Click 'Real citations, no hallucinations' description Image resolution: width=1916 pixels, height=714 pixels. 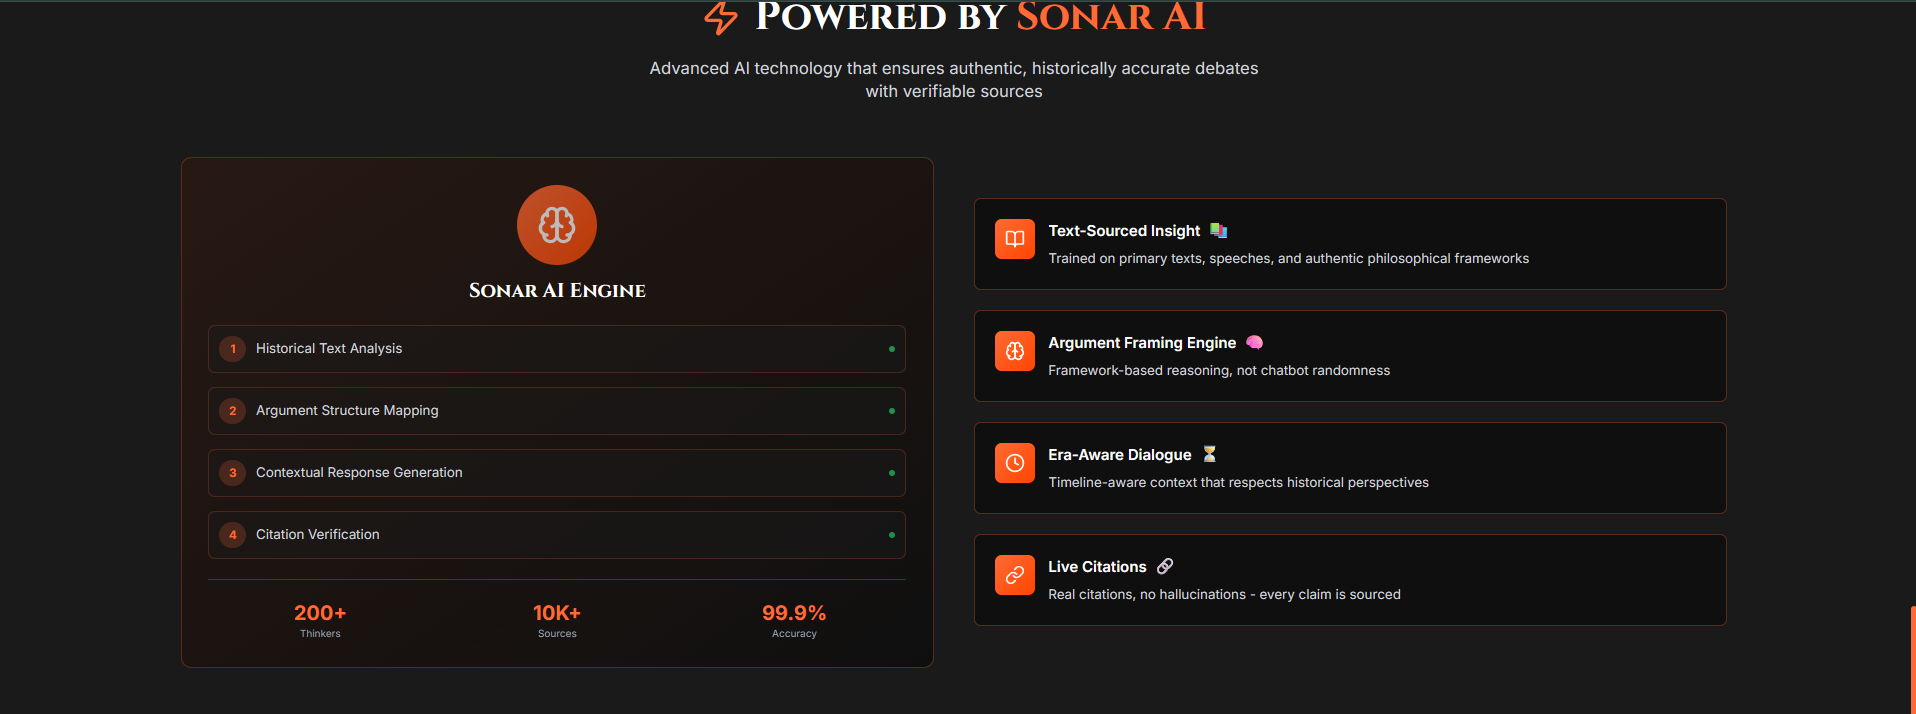point(1224,595)
